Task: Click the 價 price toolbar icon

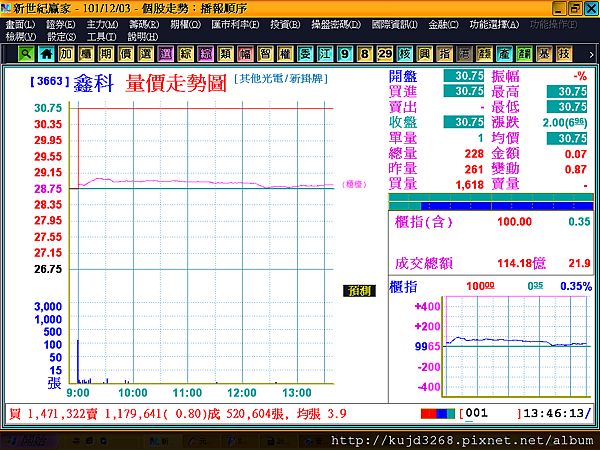Action: coord(126,54)
